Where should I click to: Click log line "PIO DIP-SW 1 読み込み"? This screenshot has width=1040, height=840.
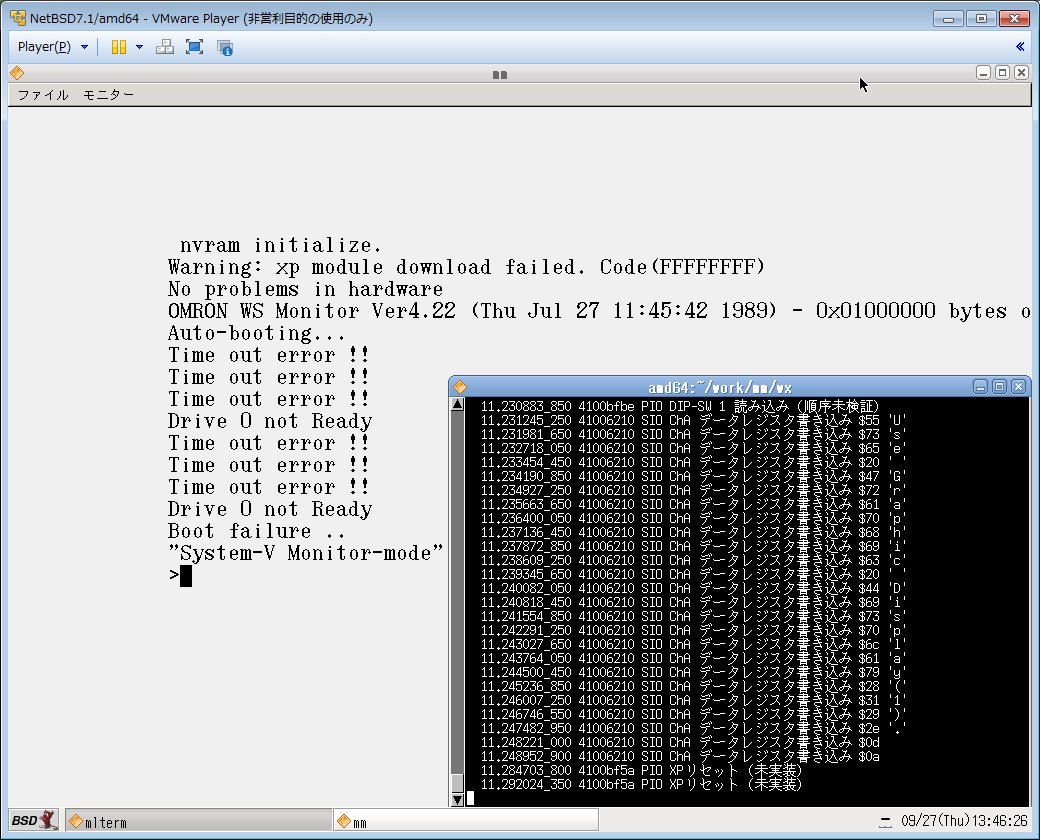coord(680,406)
